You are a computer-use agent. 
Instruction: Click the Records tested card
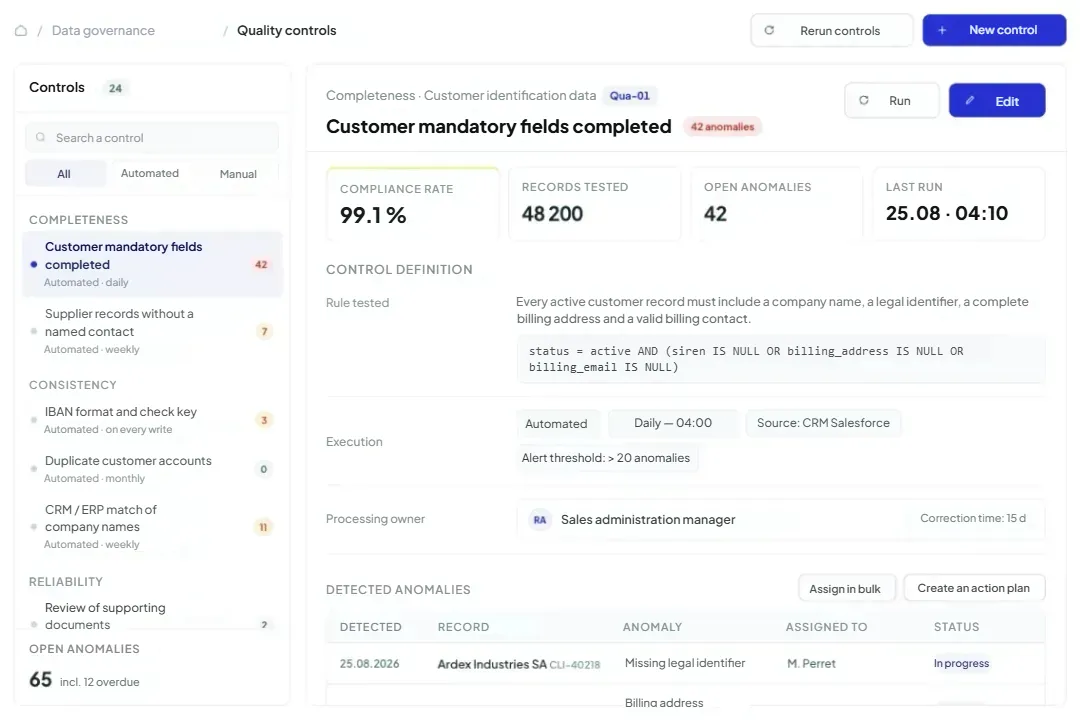click(x=594, y=204)
